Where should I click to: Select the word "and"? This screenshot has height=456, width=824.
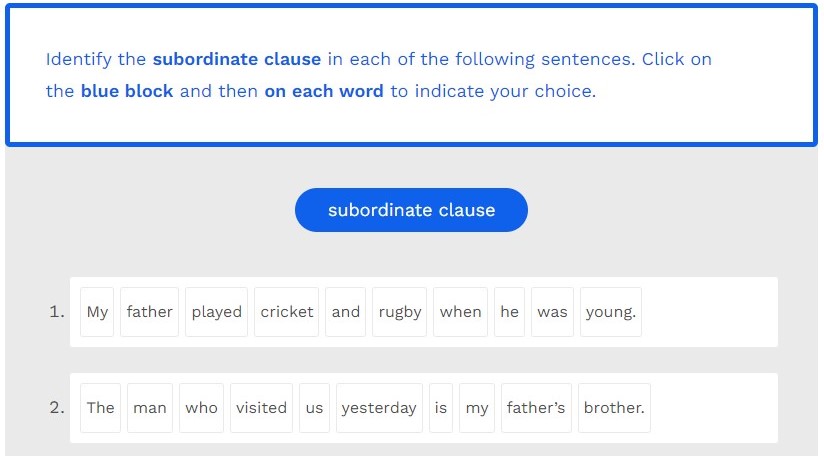pos(346,312)
